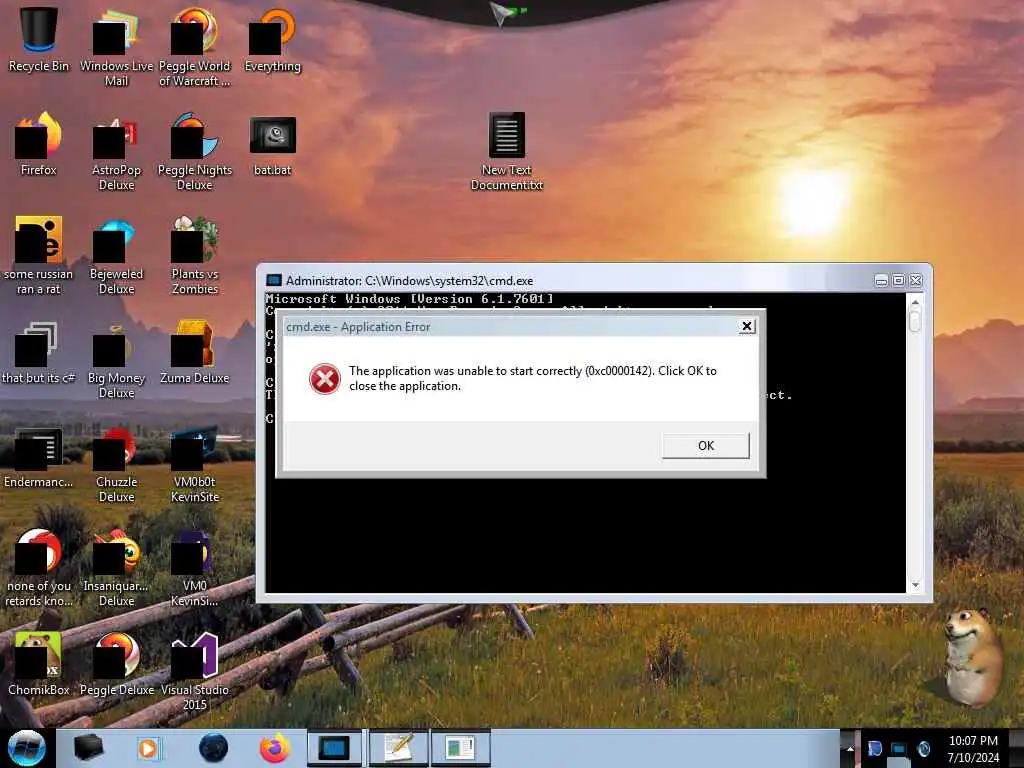Open the Windows Start orb
The image size is (1024, 768).
26,748
